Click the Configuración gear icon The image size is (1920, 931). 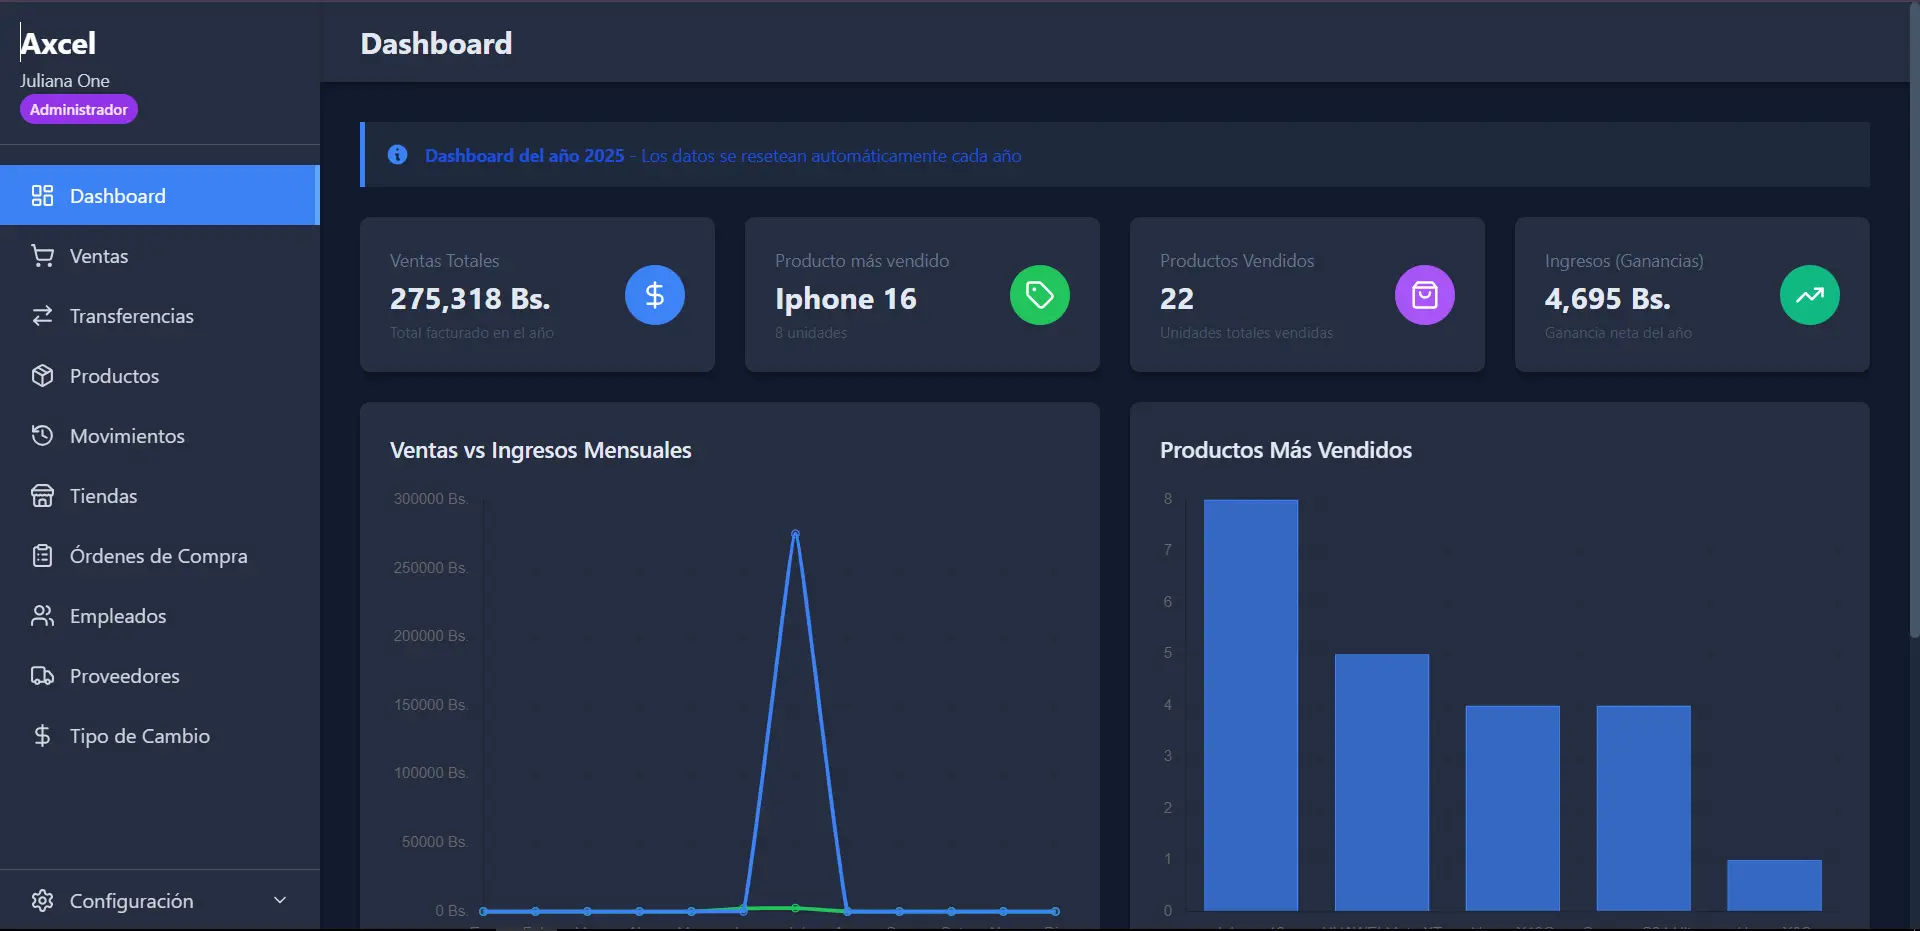42,900
